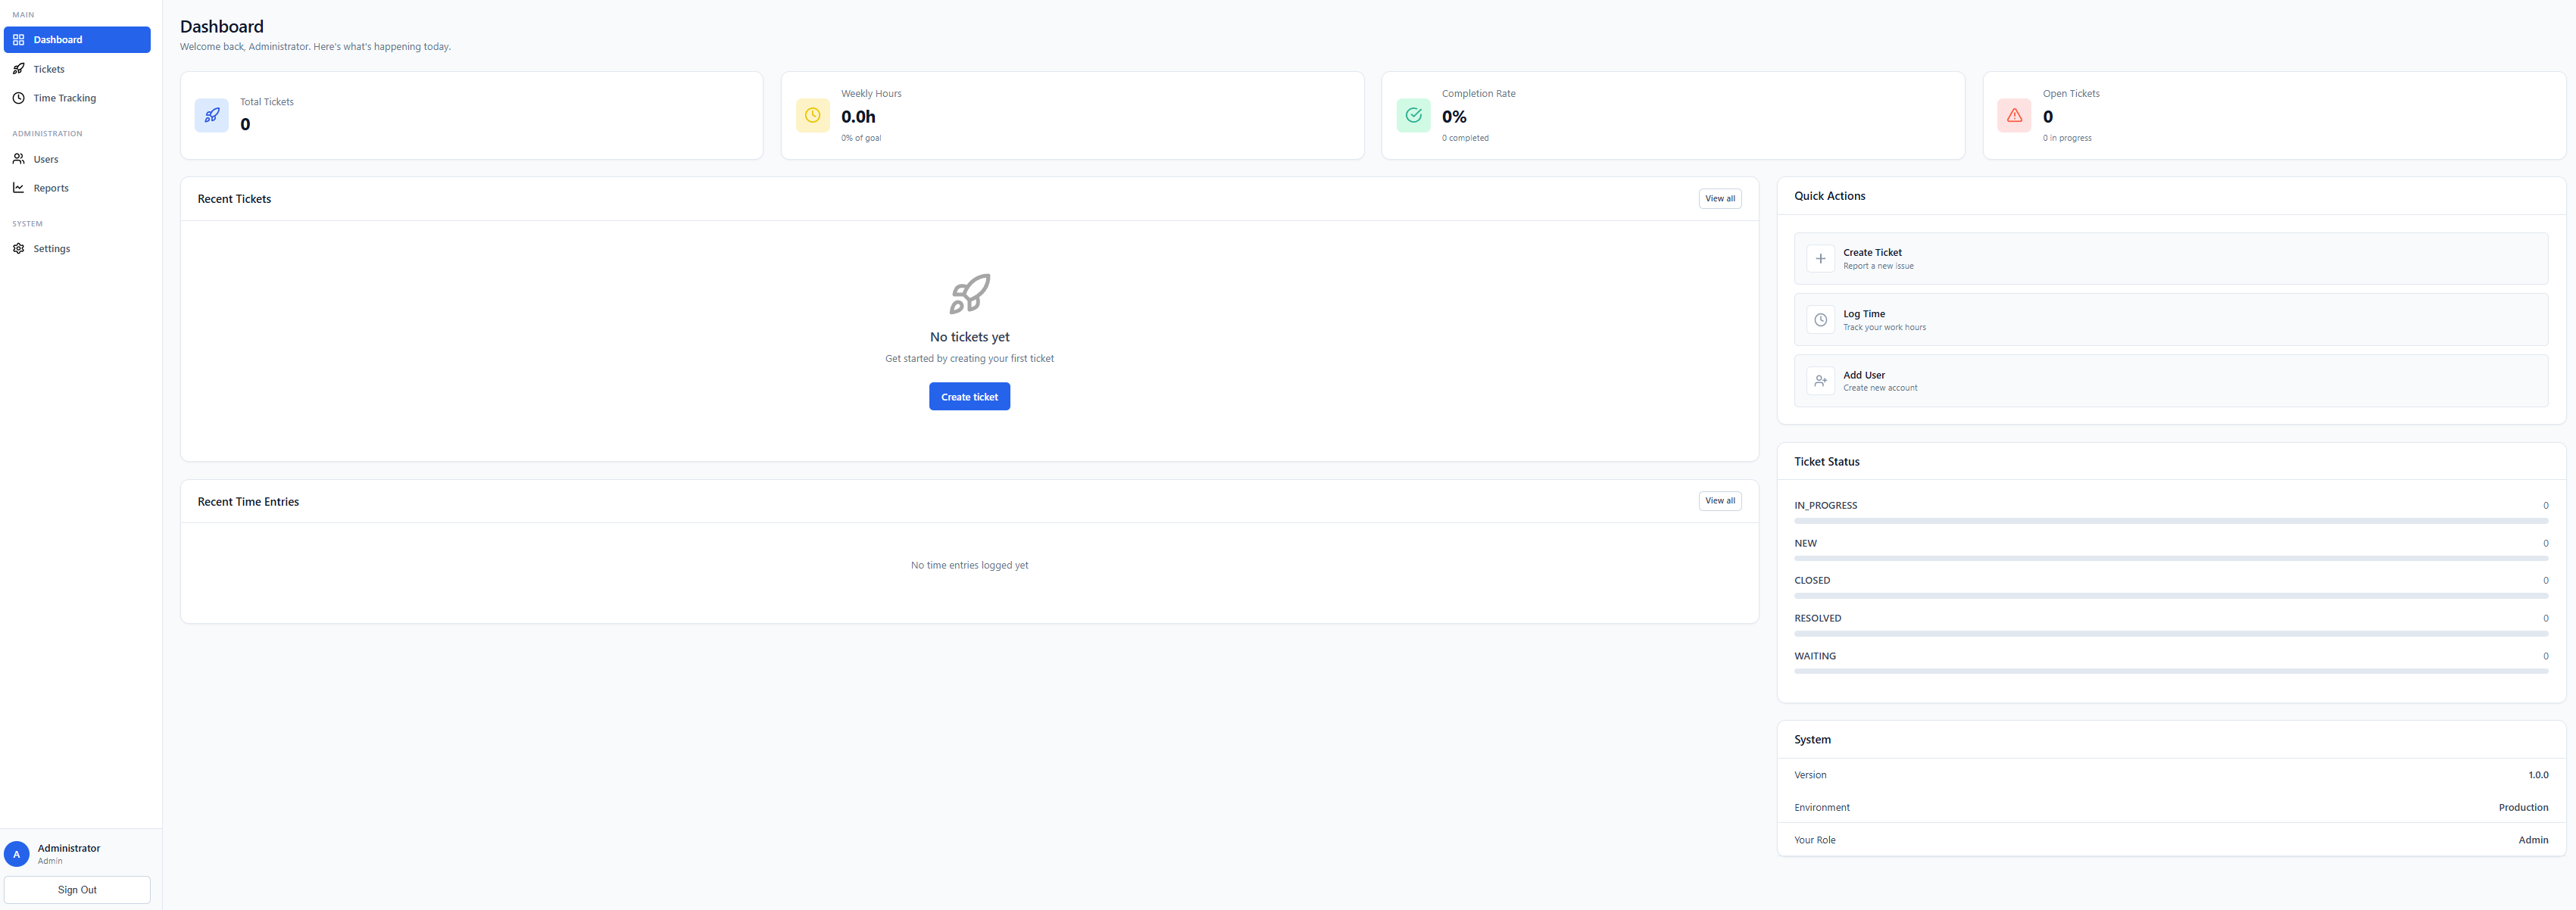Click the rocket icon in Total Tickets card
2576x910 pixels.
(x=211, y=115)
